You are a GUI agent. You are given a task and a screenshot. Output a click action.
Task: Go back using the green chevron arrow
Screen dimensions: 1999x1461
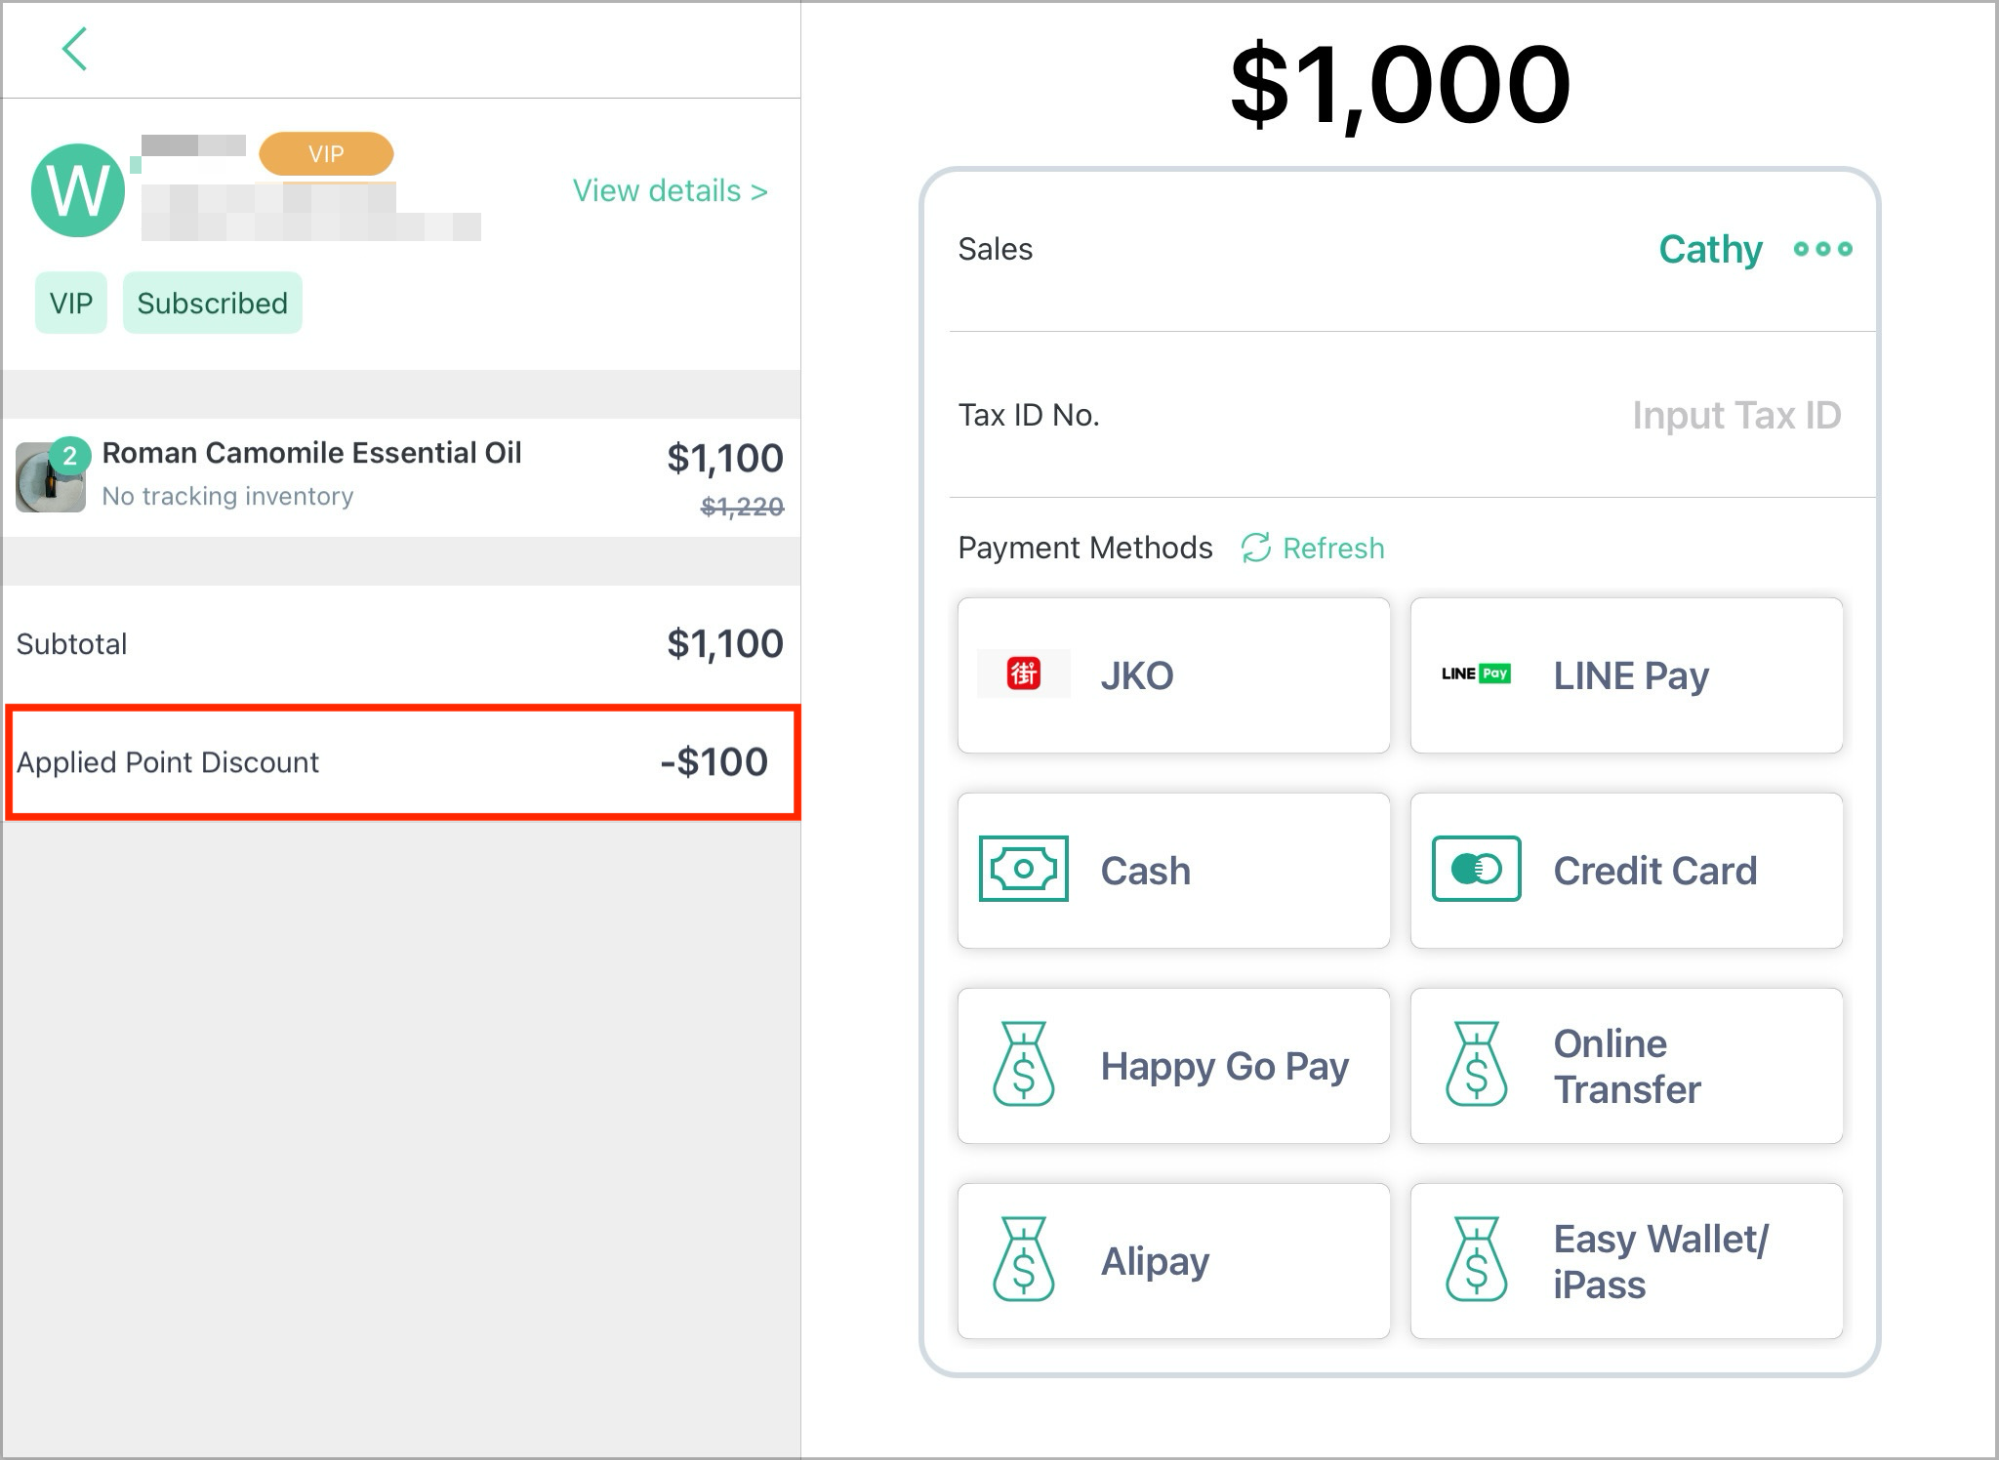[x=75, y=49]
